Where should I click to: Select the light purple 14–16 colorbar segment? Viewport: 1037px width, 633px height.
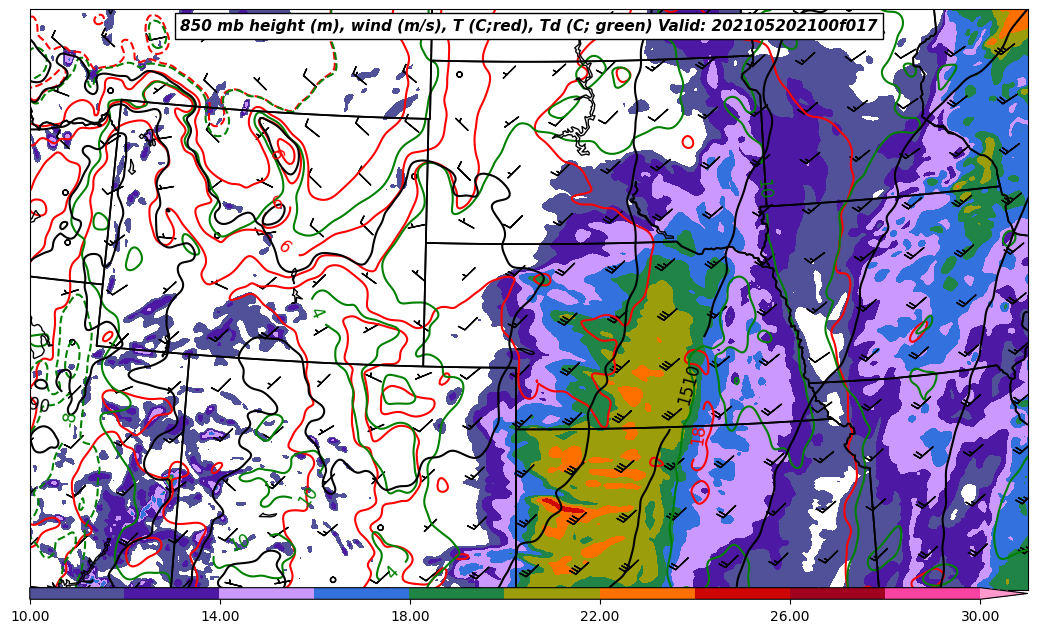point(267,593)
